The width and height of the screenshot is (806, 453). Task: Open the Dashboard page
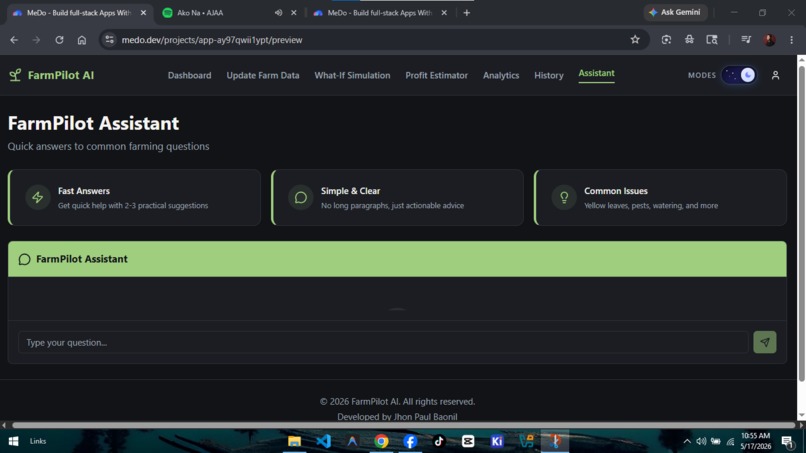coord(189,75)
